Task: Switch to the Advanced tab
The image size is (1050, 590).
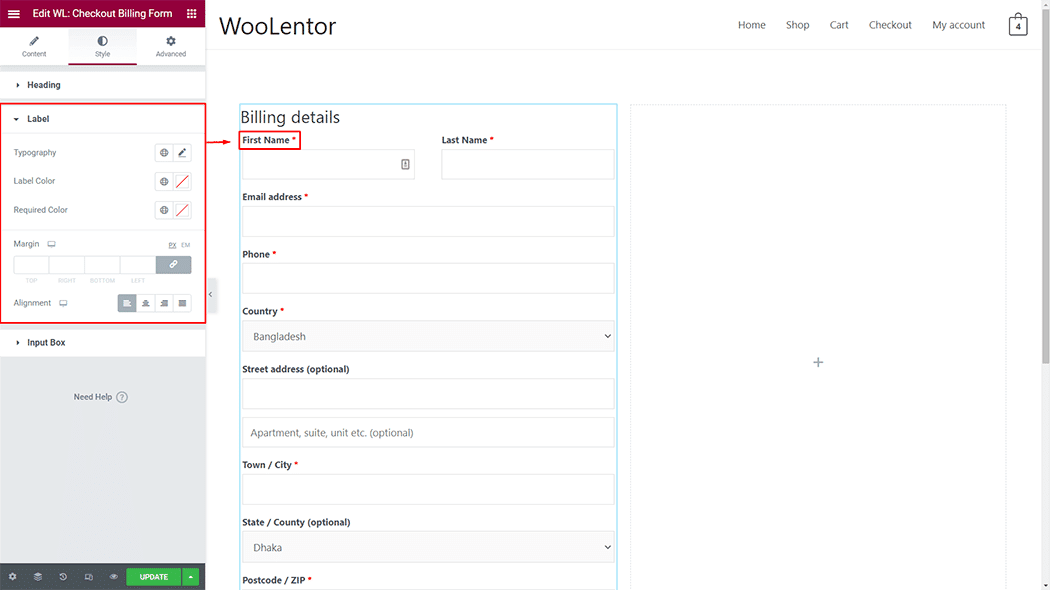Action: point(171,46)
